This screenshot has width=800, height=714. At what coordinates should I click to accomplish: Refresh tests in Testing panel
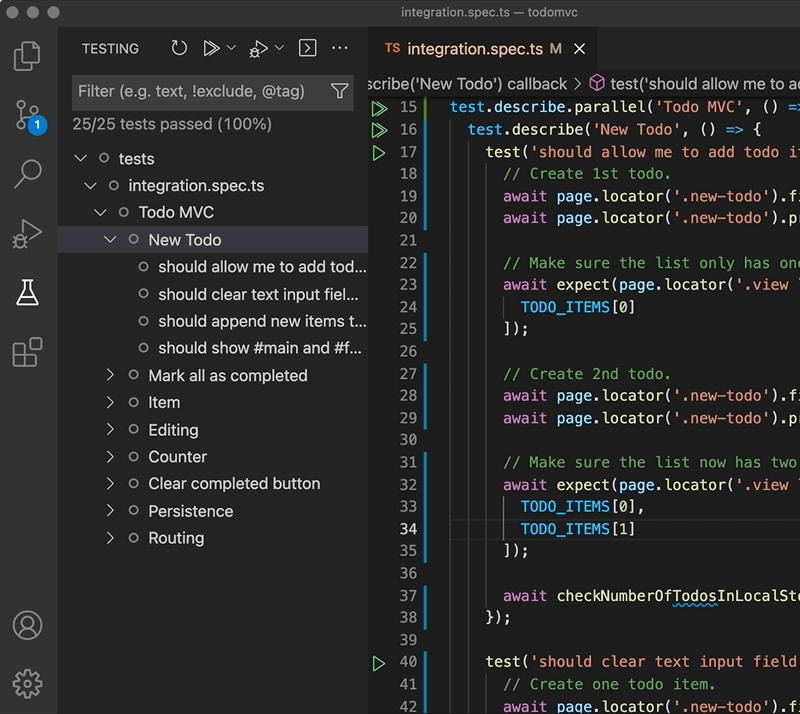tap(179, 48)
